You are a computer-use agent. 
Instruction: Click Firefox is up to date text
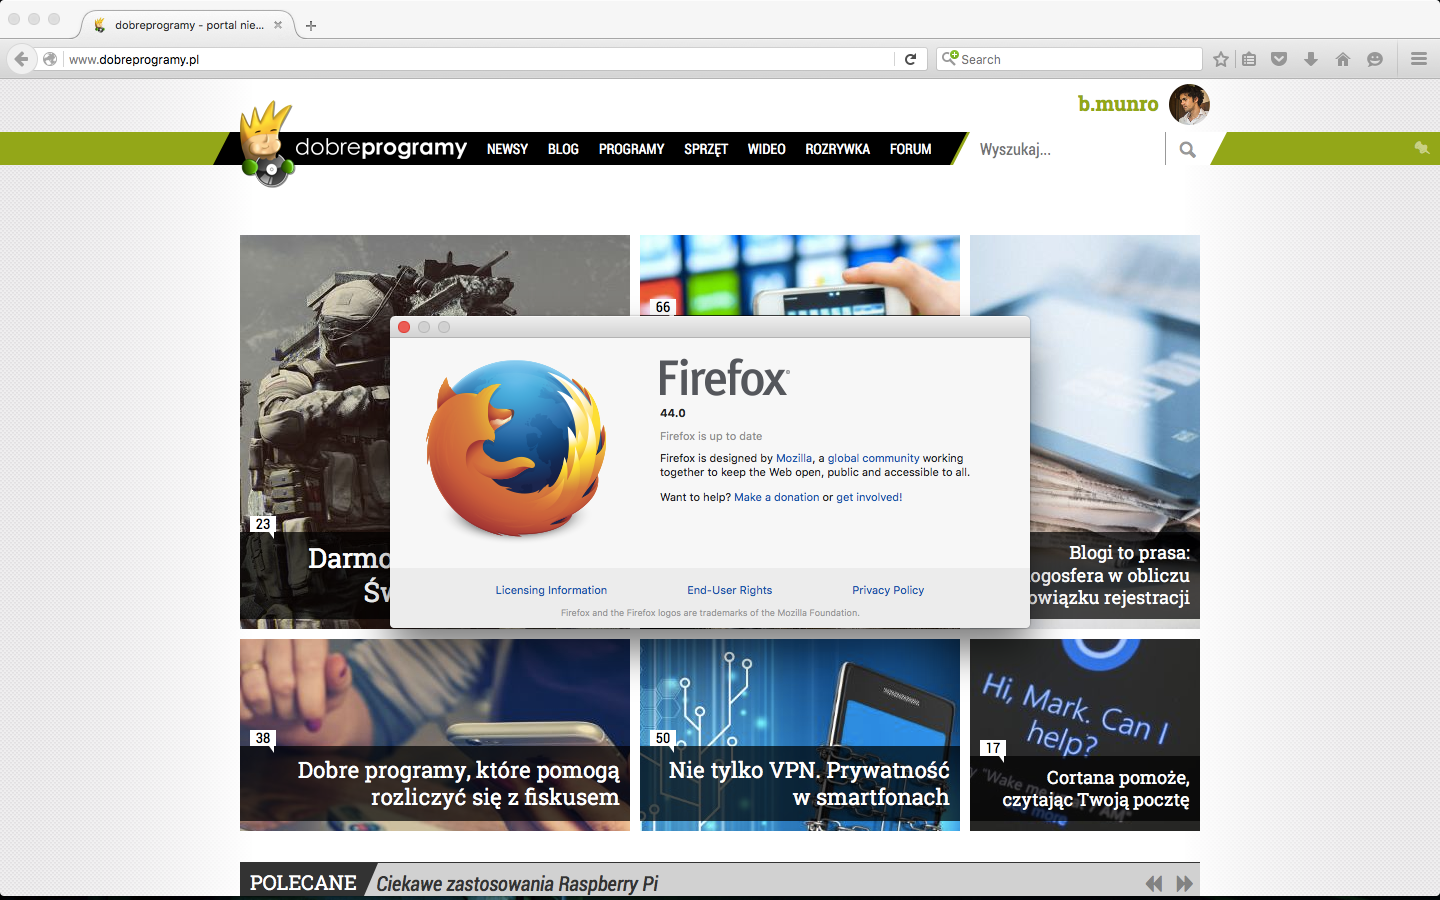pyautogui.click(x=711, y=436)
